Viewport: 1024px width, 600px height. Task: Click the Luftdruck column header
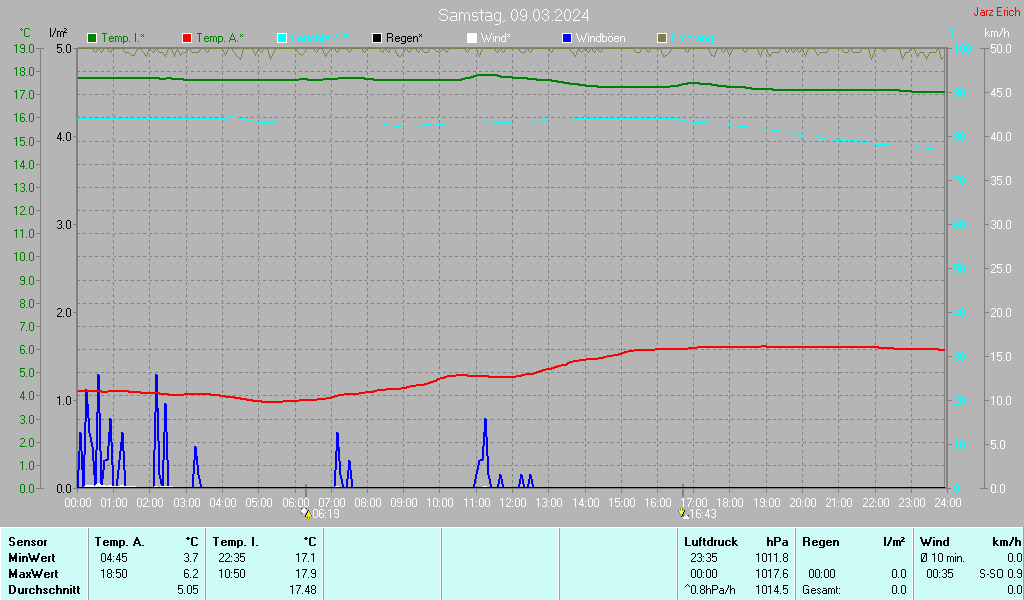711,542
